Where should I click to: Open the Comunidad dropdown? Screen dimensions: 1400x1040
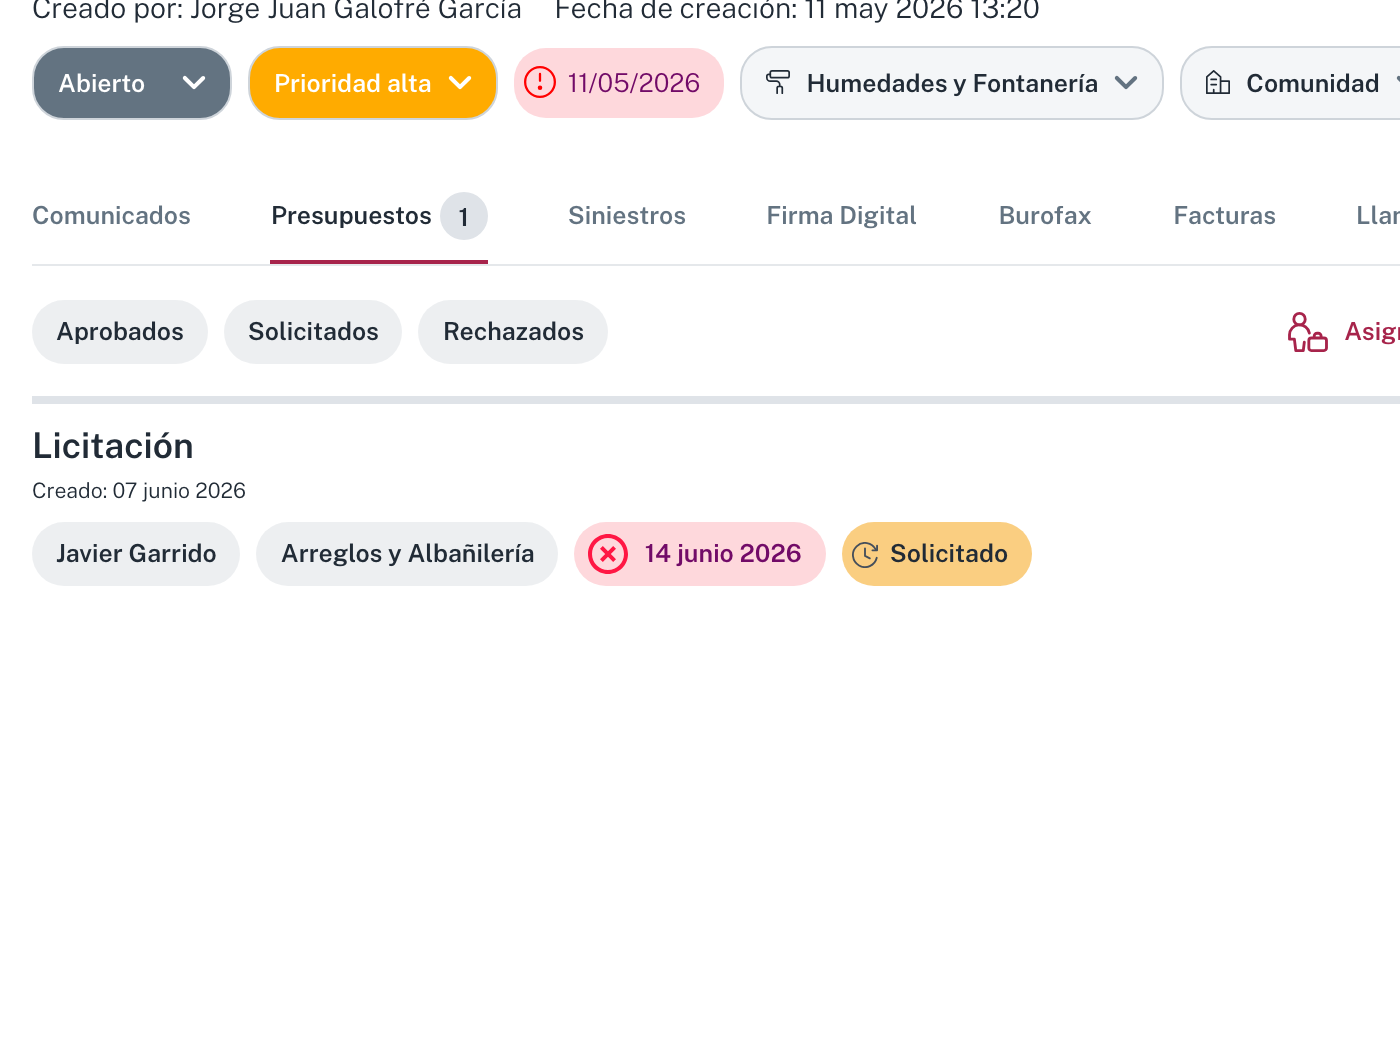coord(1290,83)
